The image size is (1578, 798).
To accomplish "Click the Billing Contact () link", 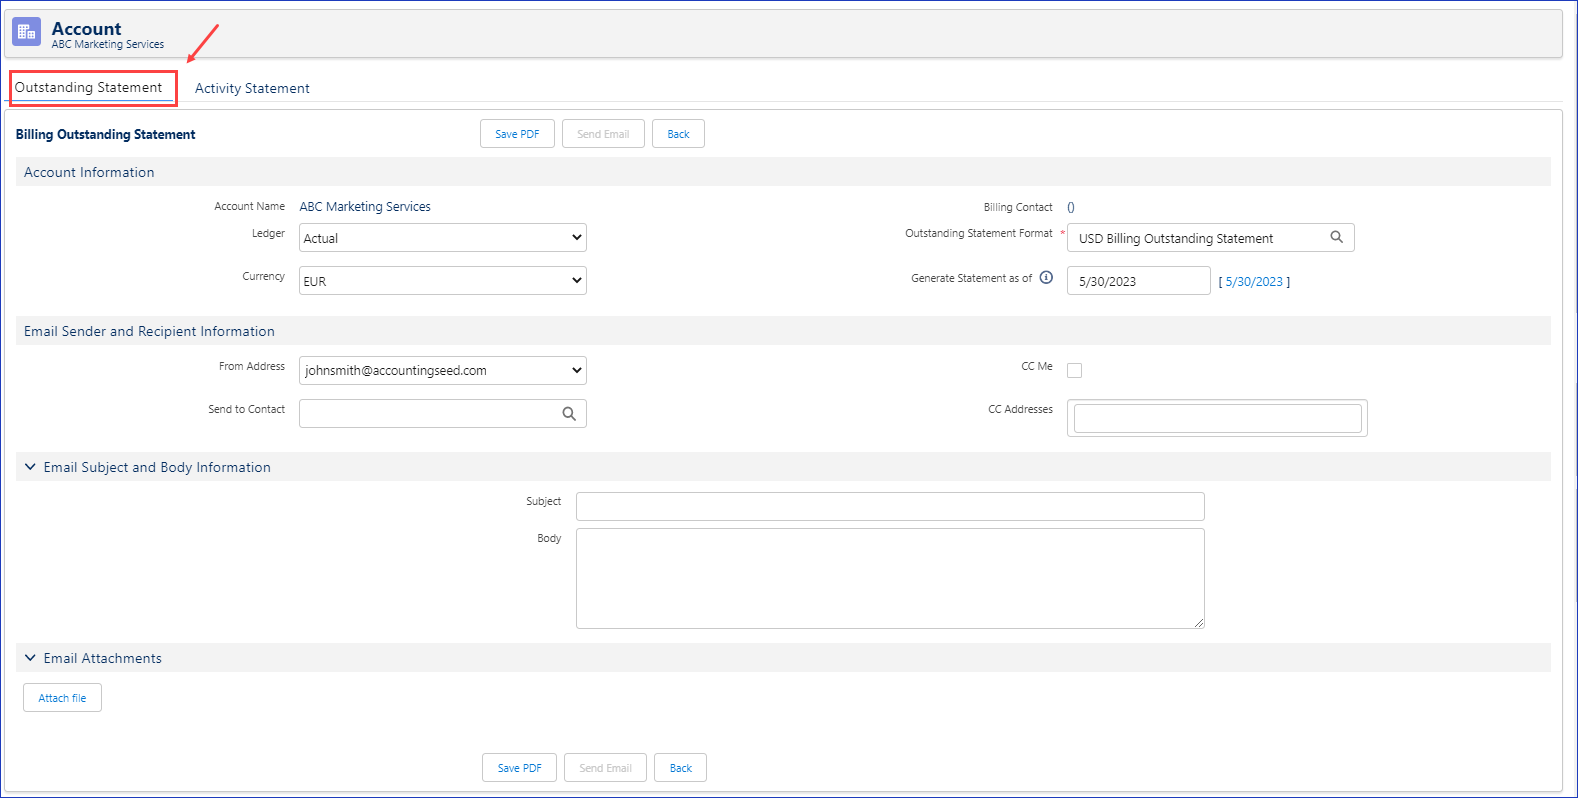I will [1071, 207].
